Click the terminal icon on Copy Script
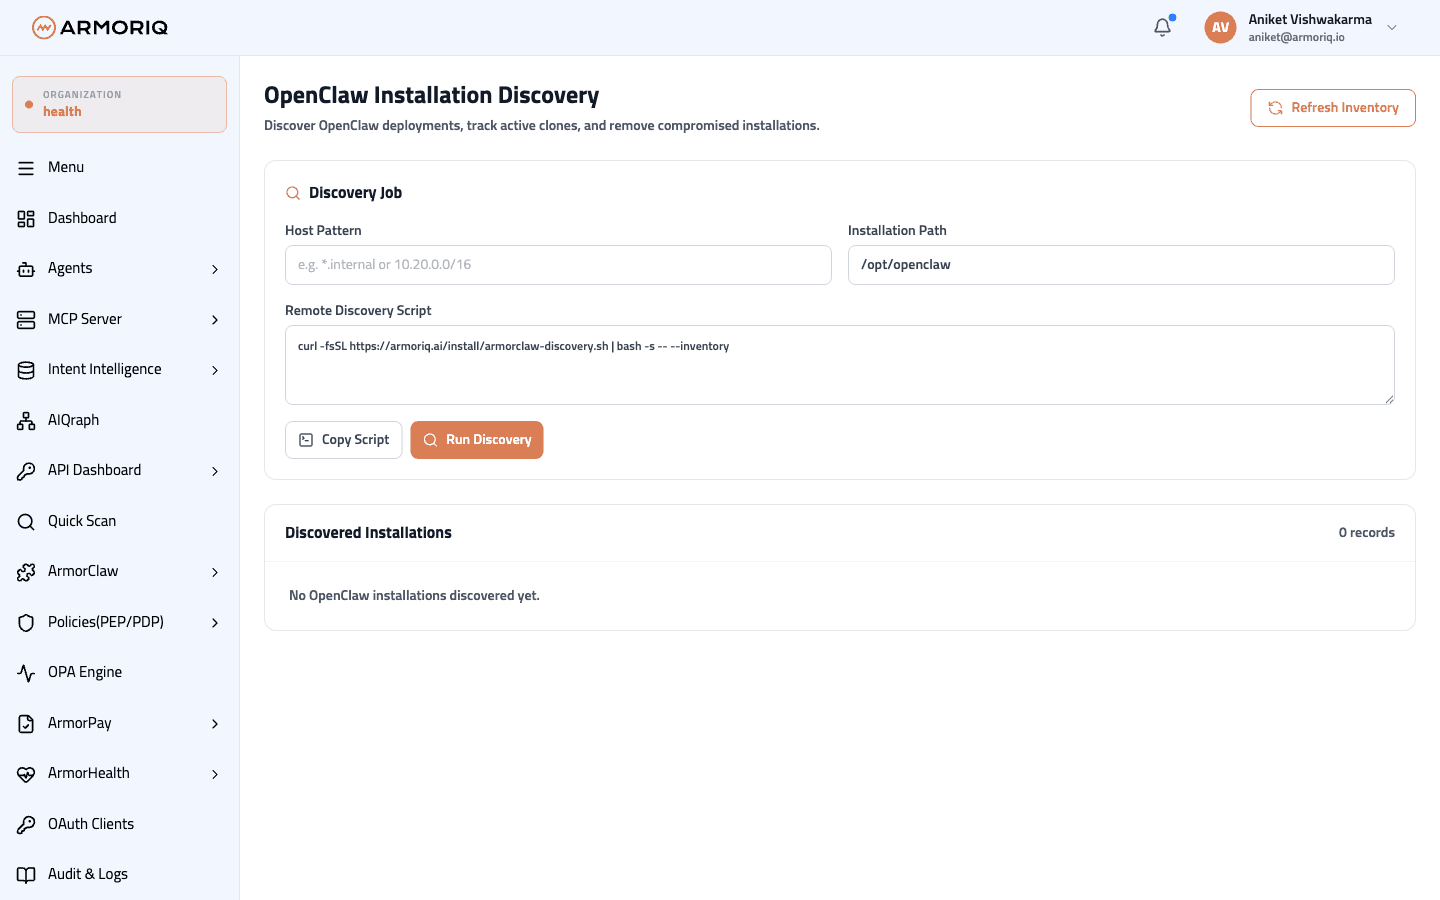 pyautogui.click(x=306, y=440)
